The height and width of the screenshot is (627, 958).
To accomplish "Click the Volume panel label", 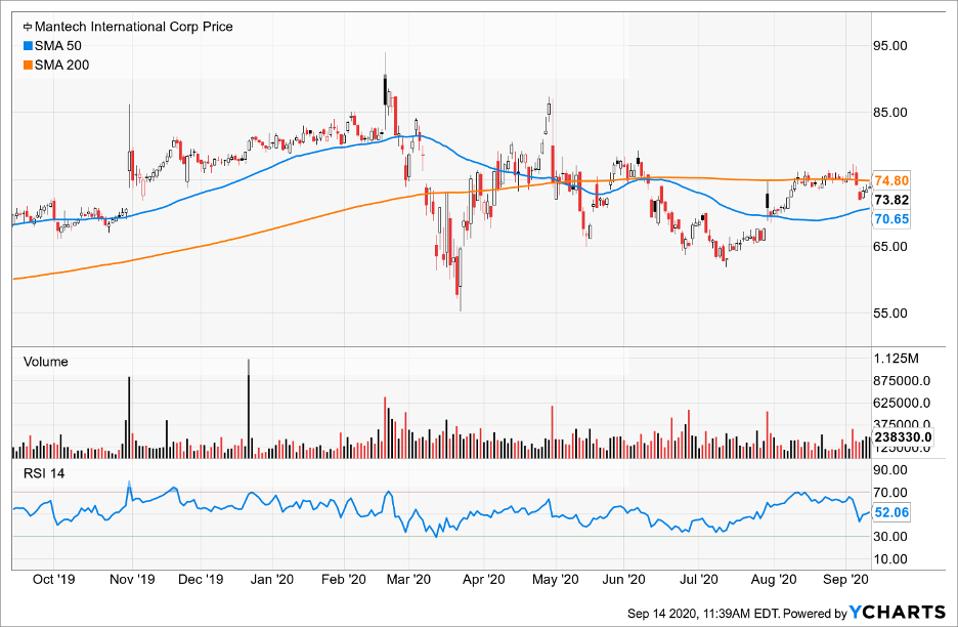I will point(45,362).
